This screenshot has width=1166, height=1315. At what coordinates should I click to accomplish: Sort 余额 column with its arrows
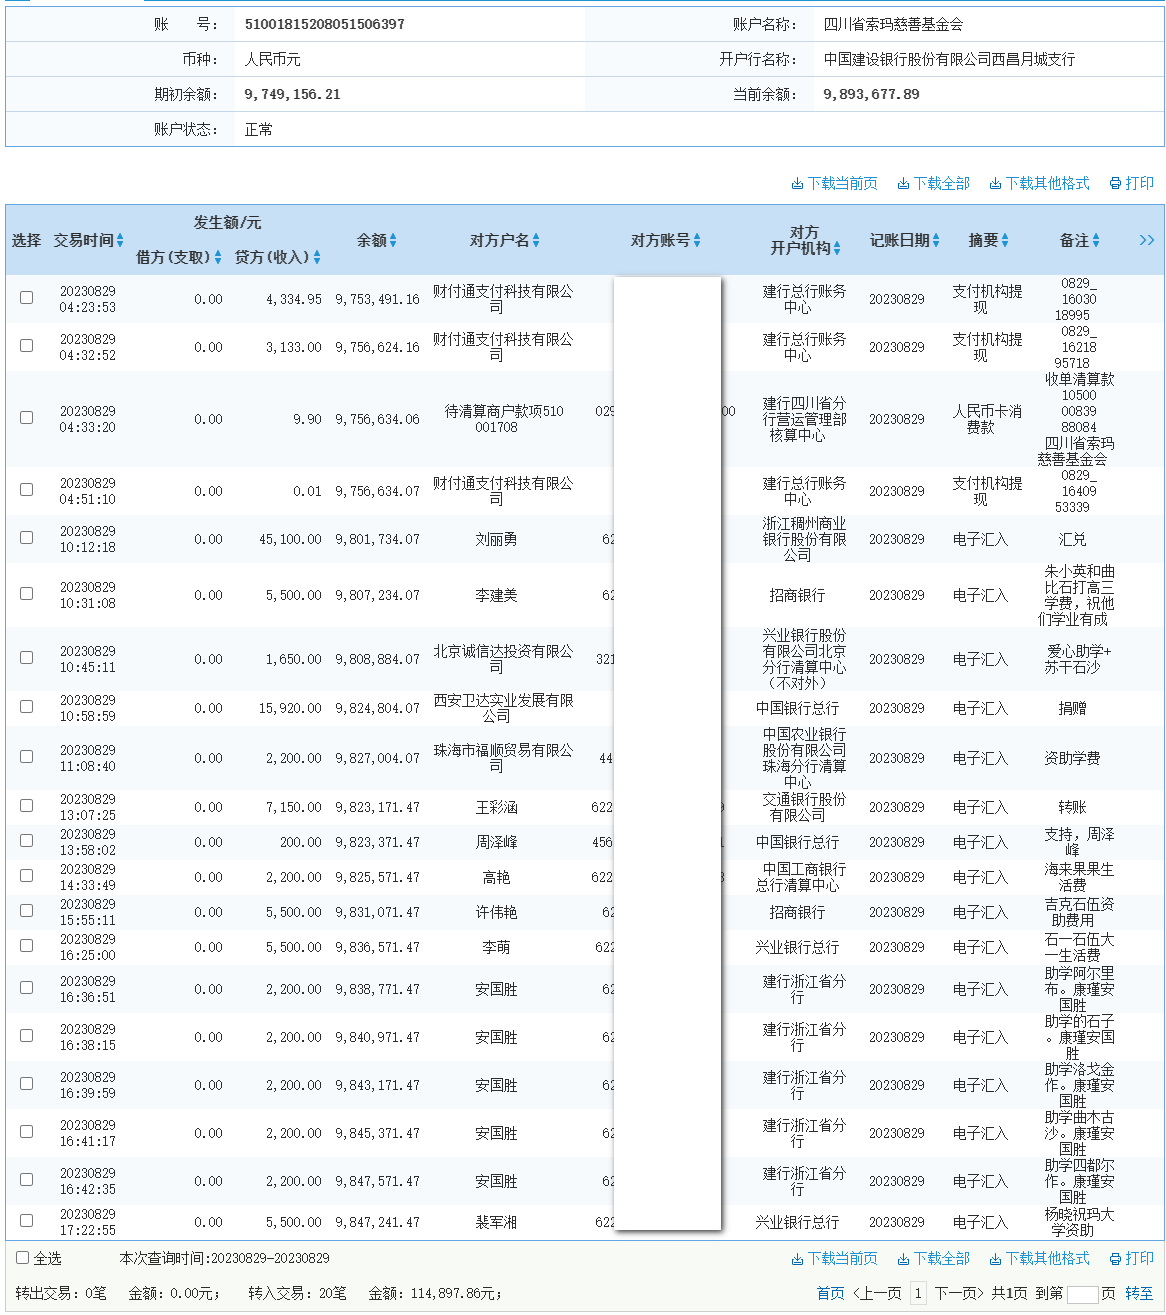[393, 240]
